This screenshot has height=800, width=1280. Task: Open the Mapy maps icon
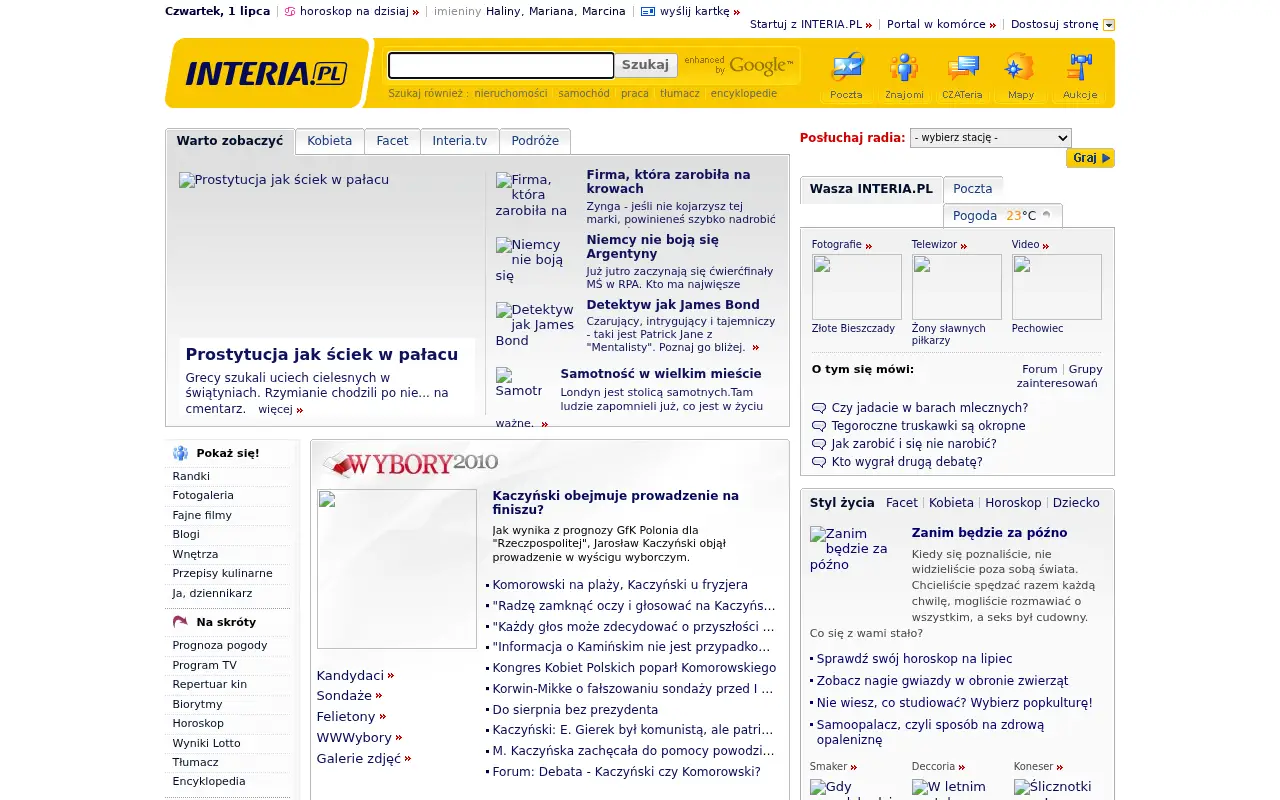(1020, 76)
